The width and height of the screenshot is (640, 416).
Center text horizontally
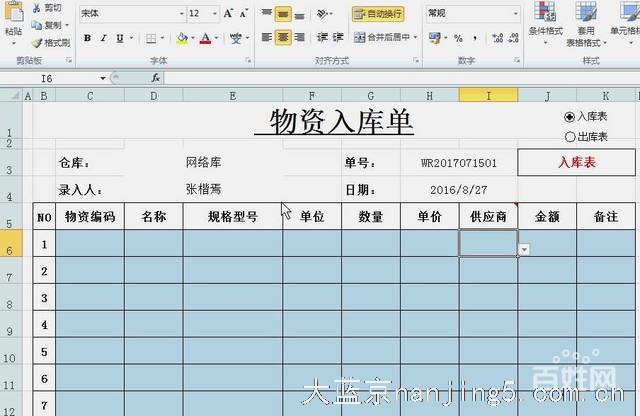[283, 38]
